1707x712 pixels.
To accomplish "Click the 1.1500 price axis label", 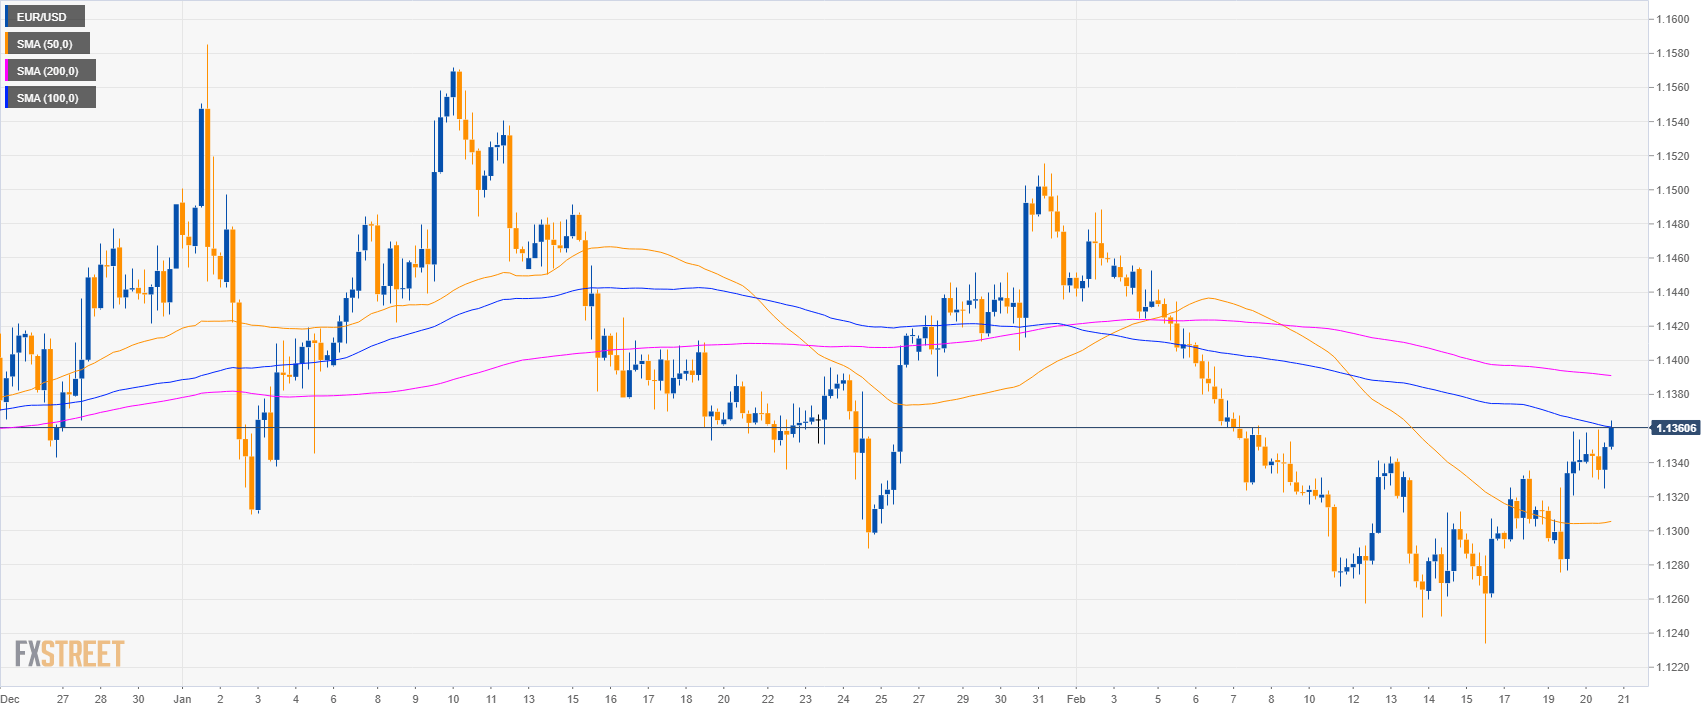I will (1671, 190).
